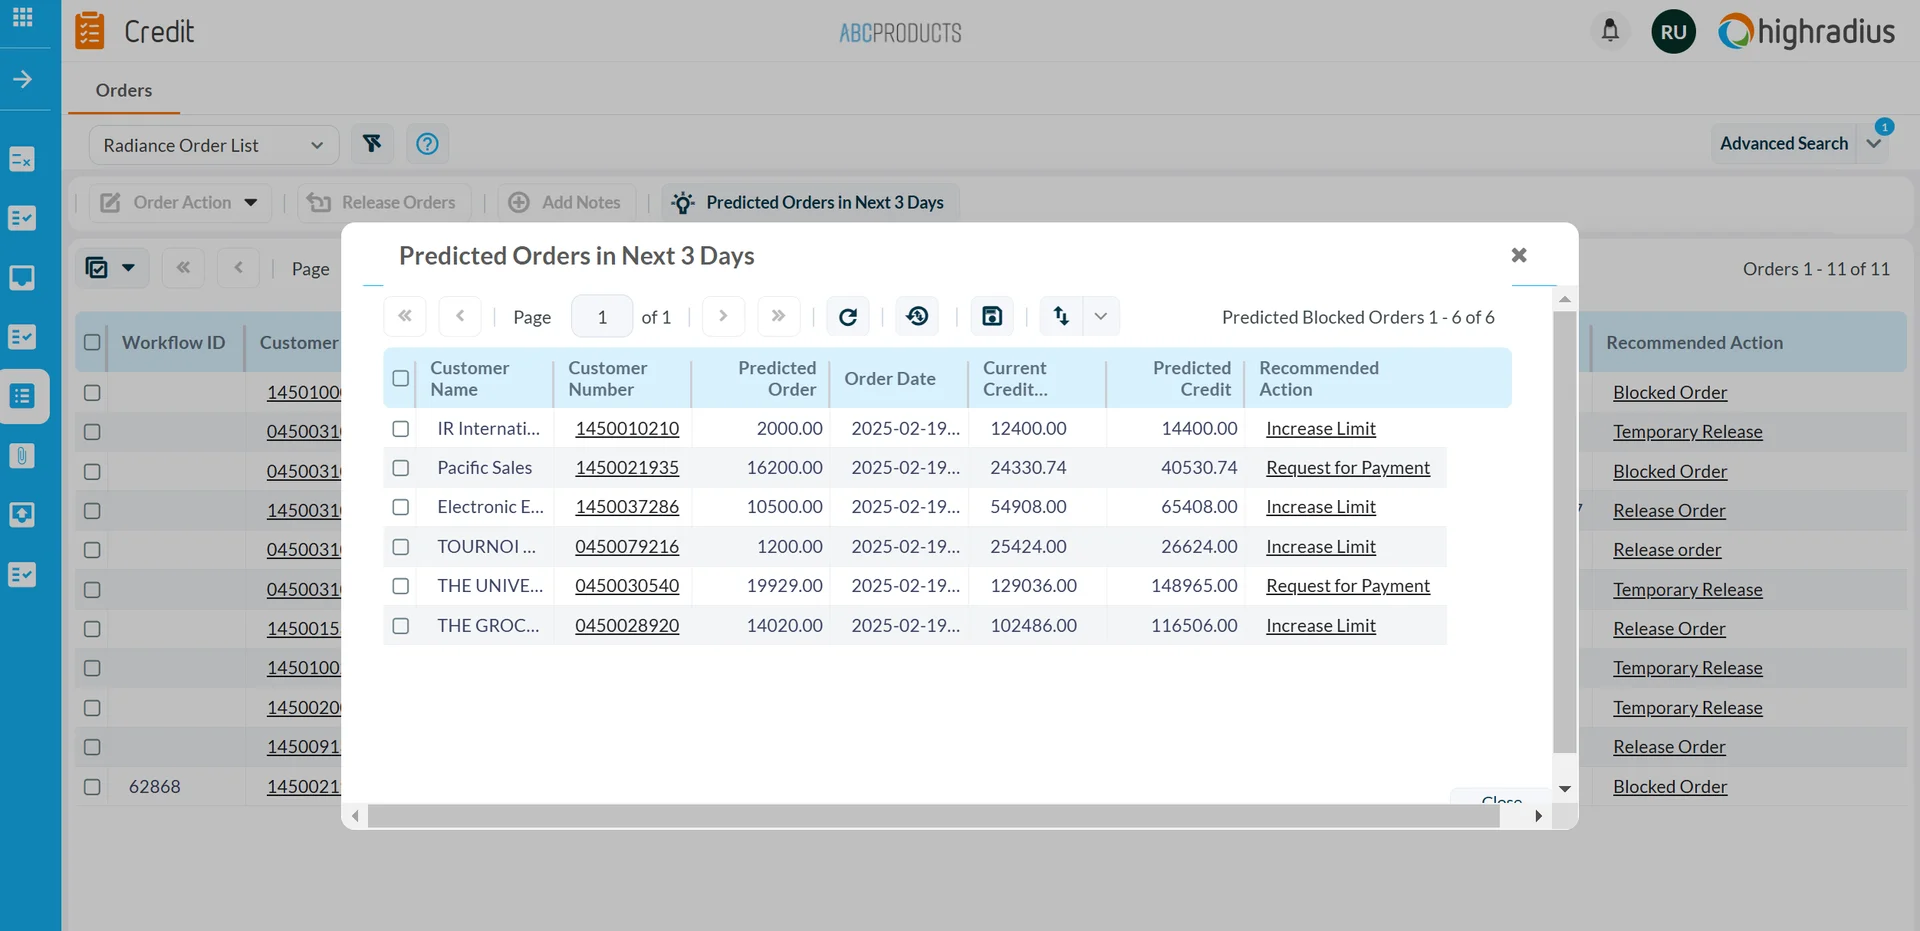Expand sidebar with the arrow icon
Image resolution: width=1920 pixels, height=931 pixels.
pyautogui.click(x=23, y=79)
